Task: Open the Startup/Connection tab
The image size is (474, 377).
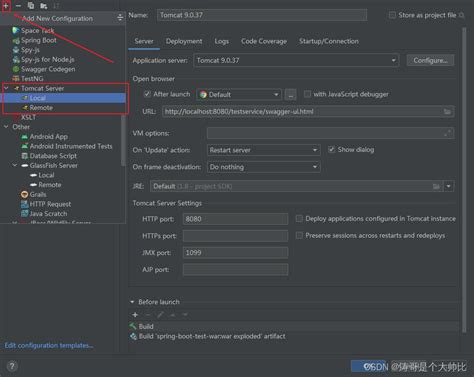Action: click(x=329, y=41)
